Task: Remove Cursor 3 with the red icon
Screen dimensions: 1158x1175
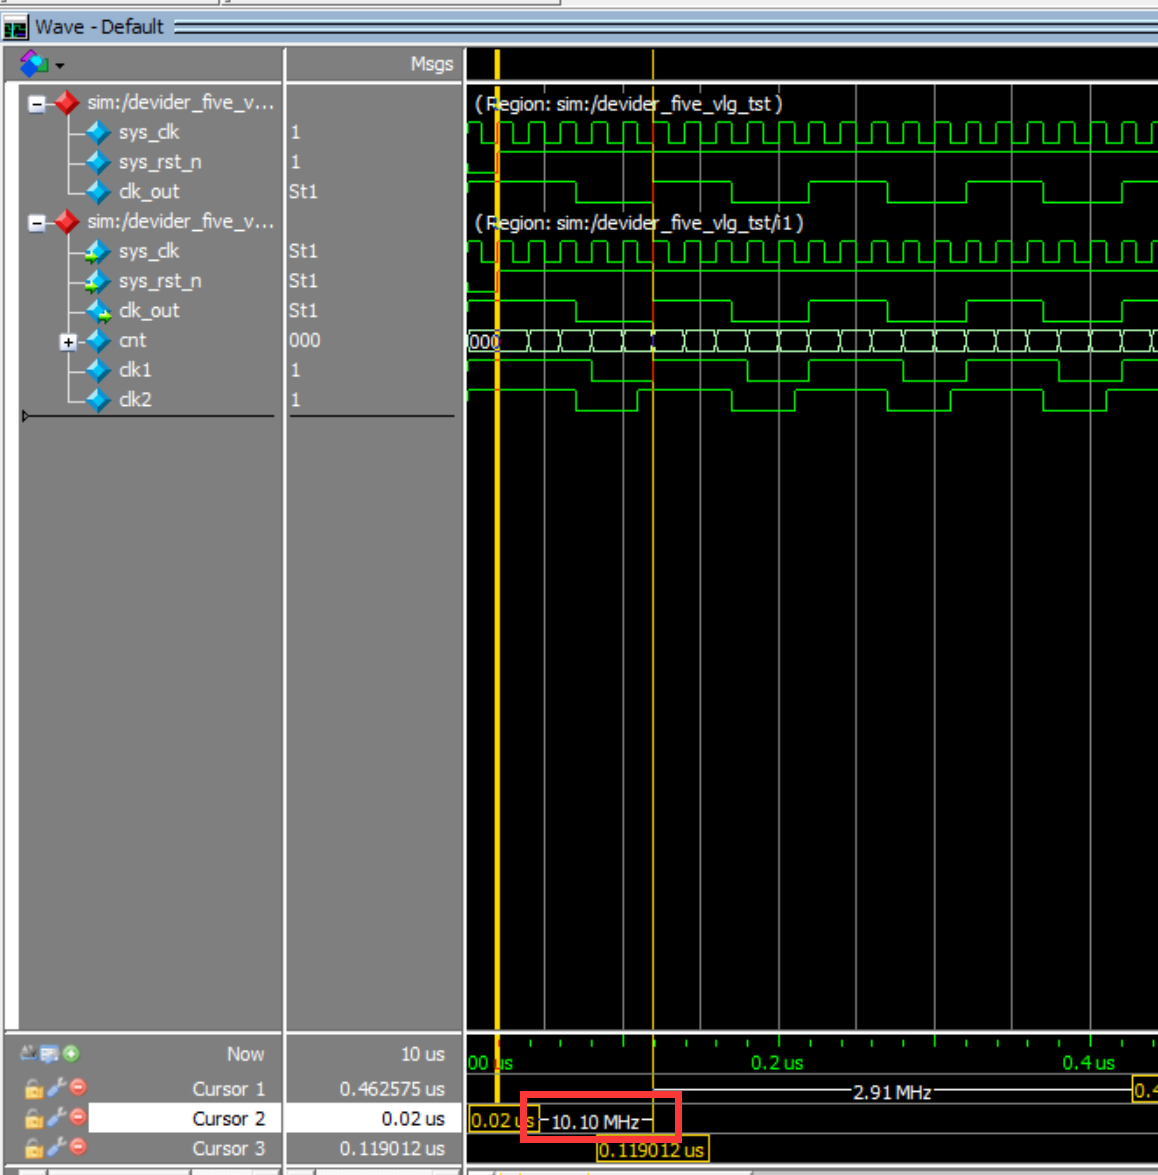Action: click(x=78, y=1147)
